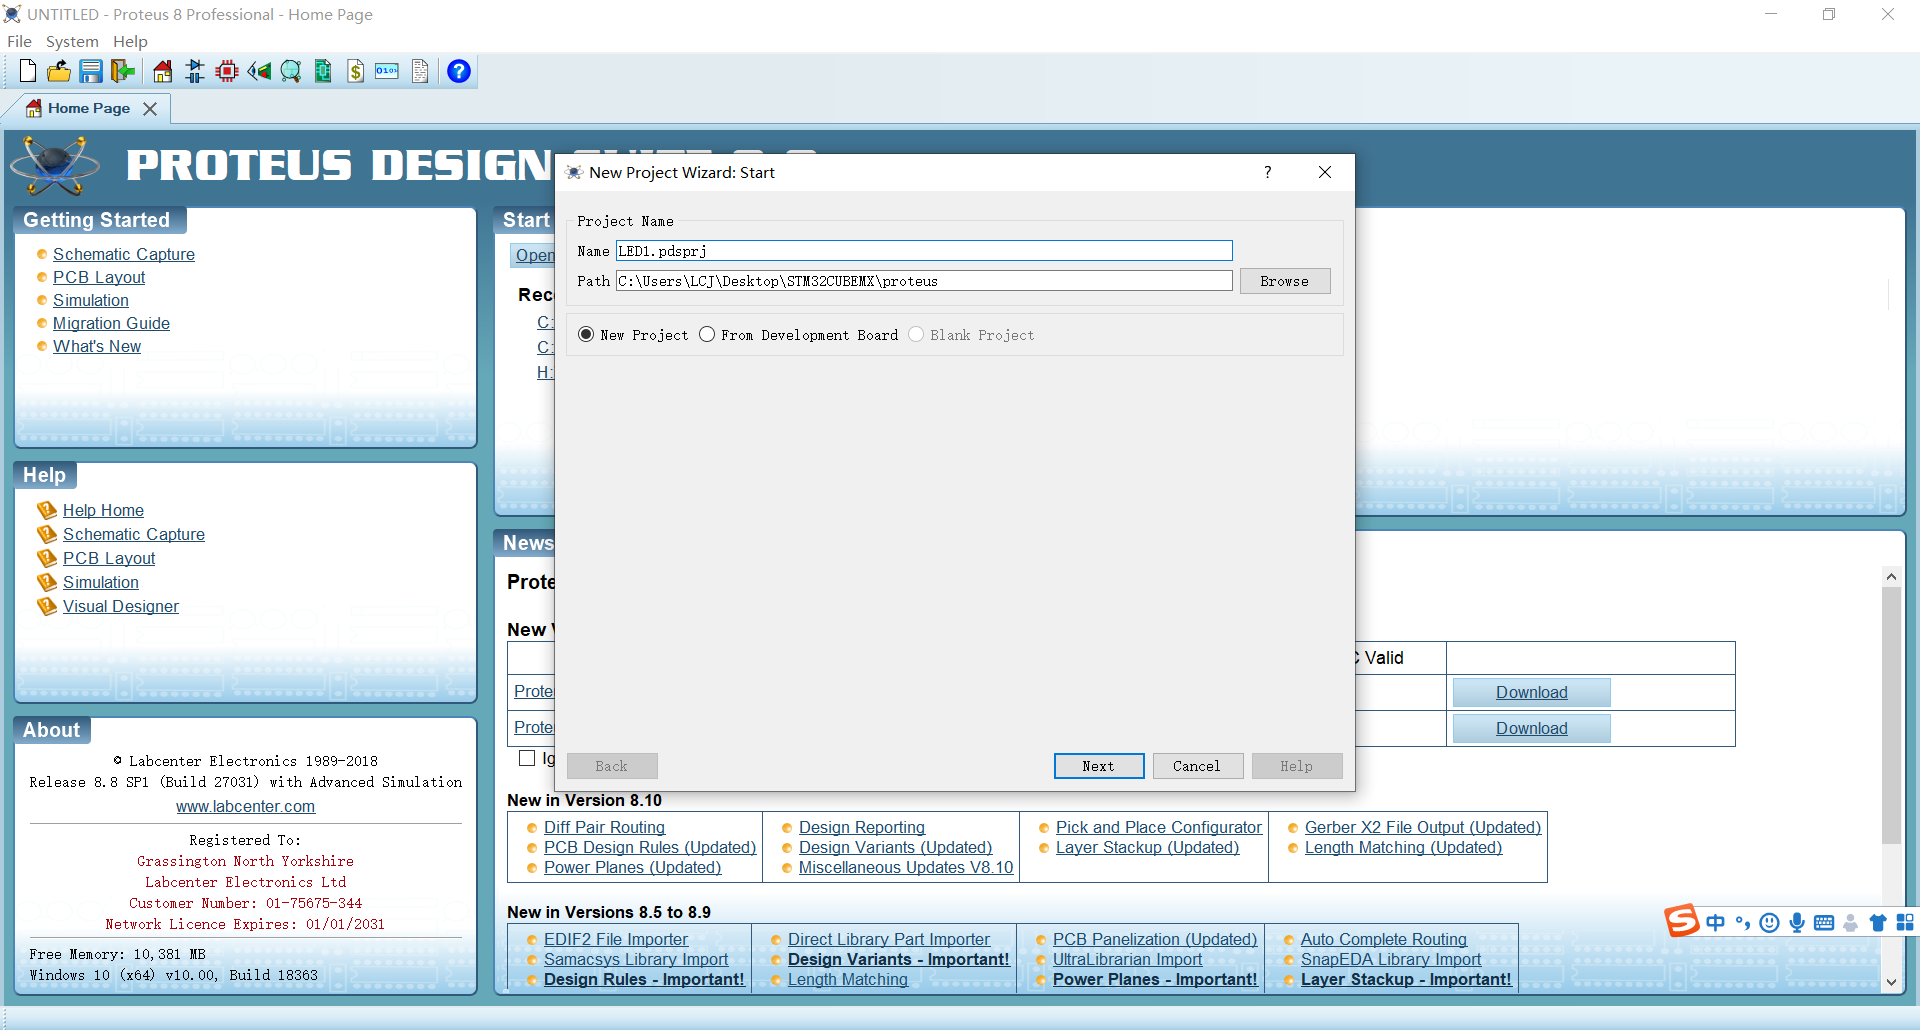Open the Migration Guide link
Viewport: 1920px width, 1030px height.
[x=111, y=323]
